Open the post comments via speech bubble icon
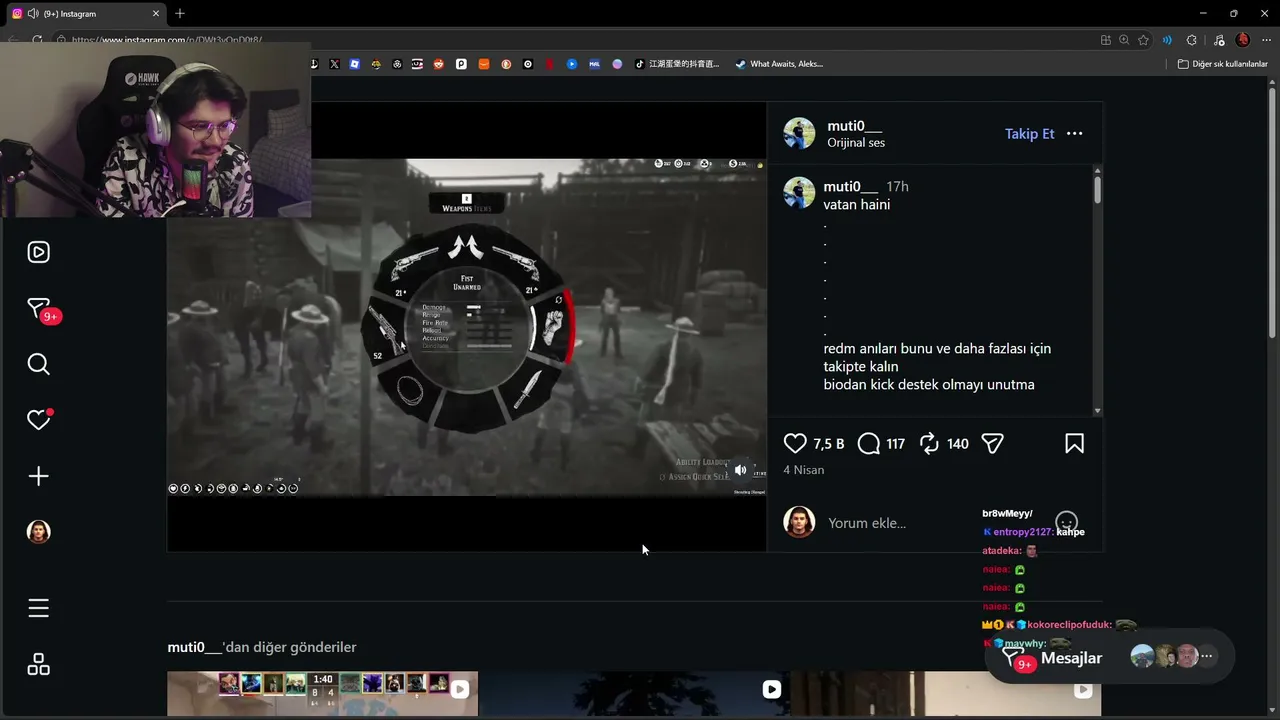1280x720 pixels. (x=869, y=443)
